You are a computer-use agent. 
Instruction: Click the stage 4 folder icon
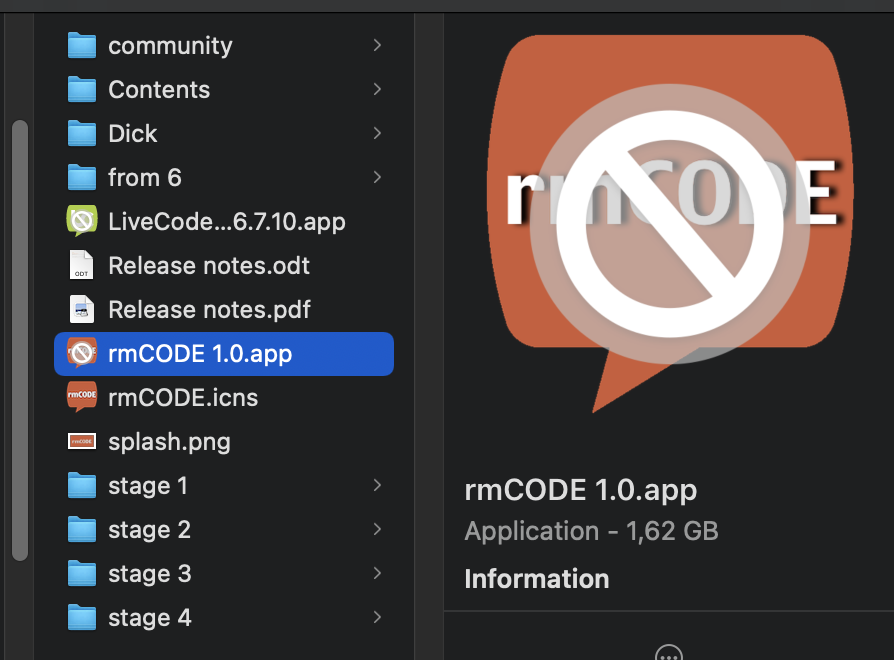point(82,617)
